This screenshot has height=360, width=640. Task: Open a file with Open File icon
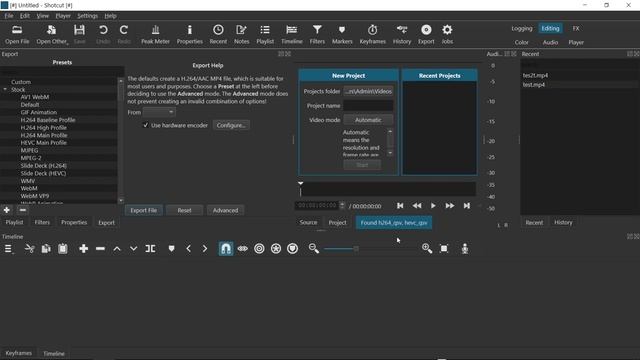tap(17, 34)
